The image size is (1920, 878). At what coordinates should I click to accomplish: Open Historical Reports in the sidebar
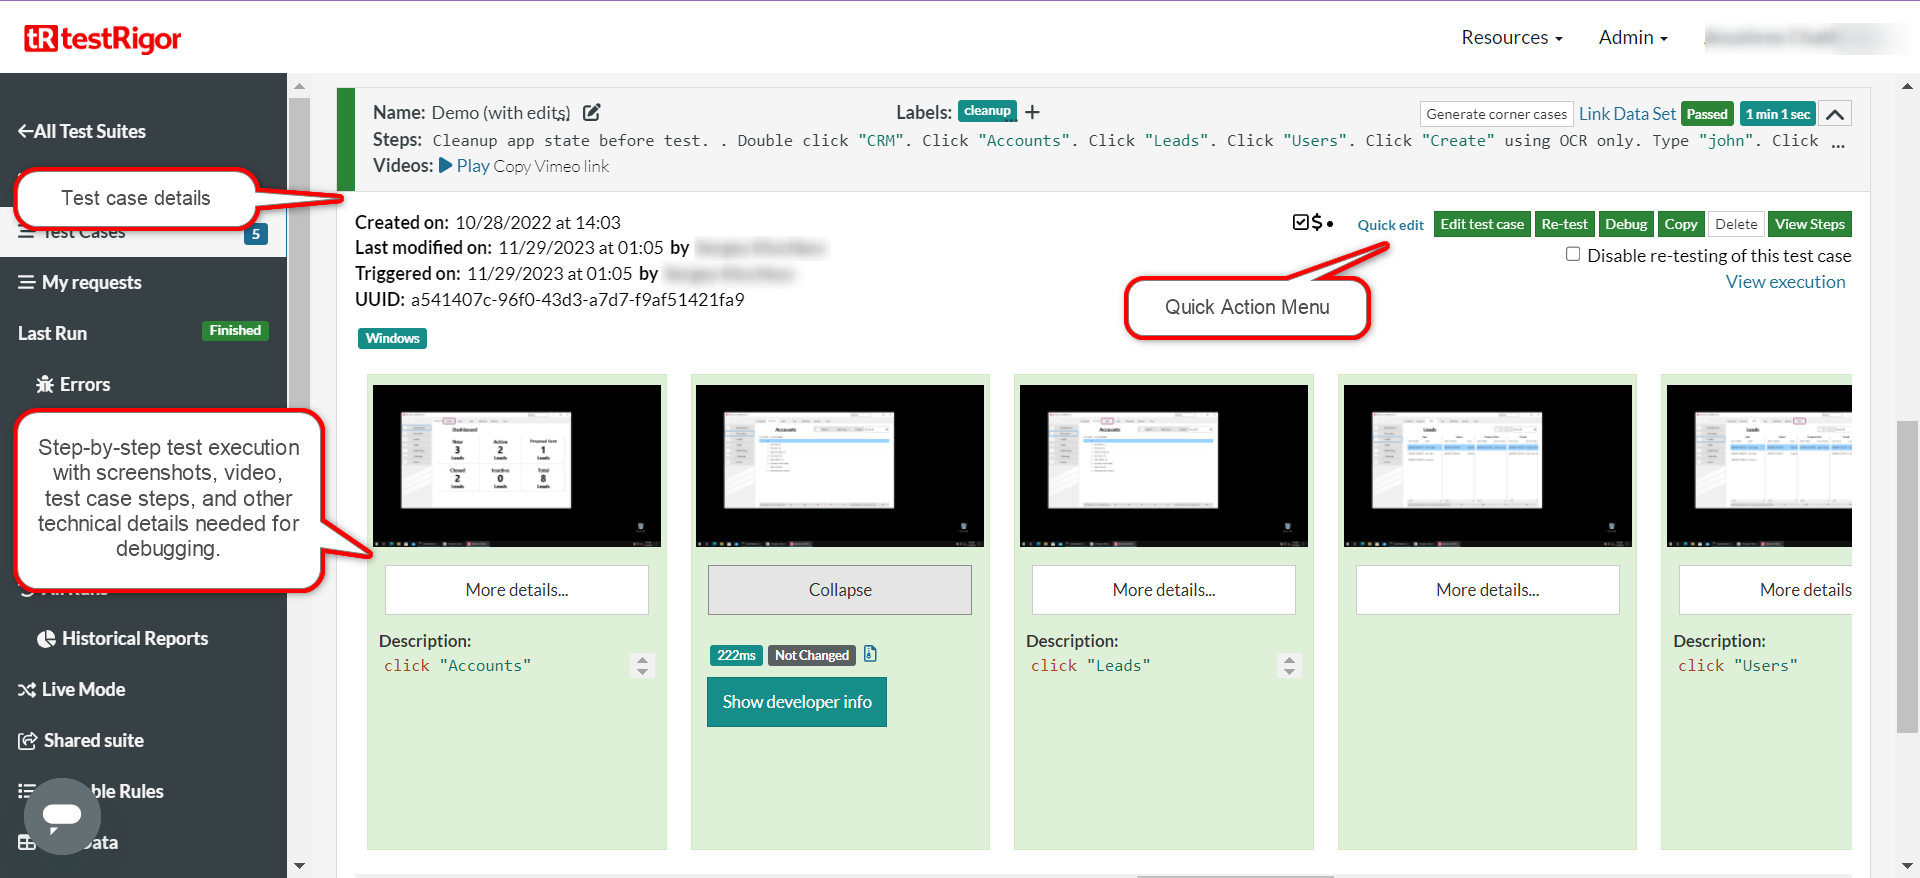coord(123,638)
